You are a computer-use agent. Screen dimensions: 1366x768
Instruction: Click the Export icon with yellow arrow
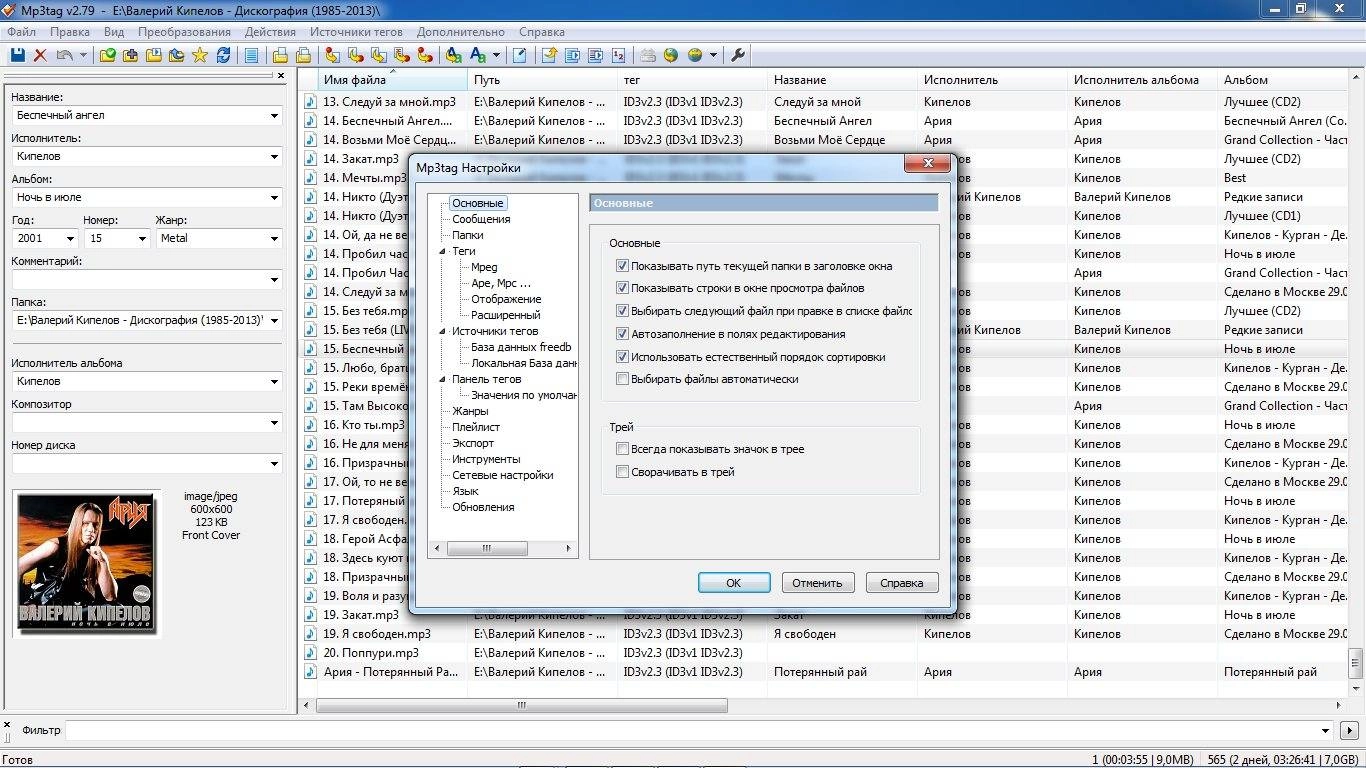pyautogui.click(x=548, y=55)
